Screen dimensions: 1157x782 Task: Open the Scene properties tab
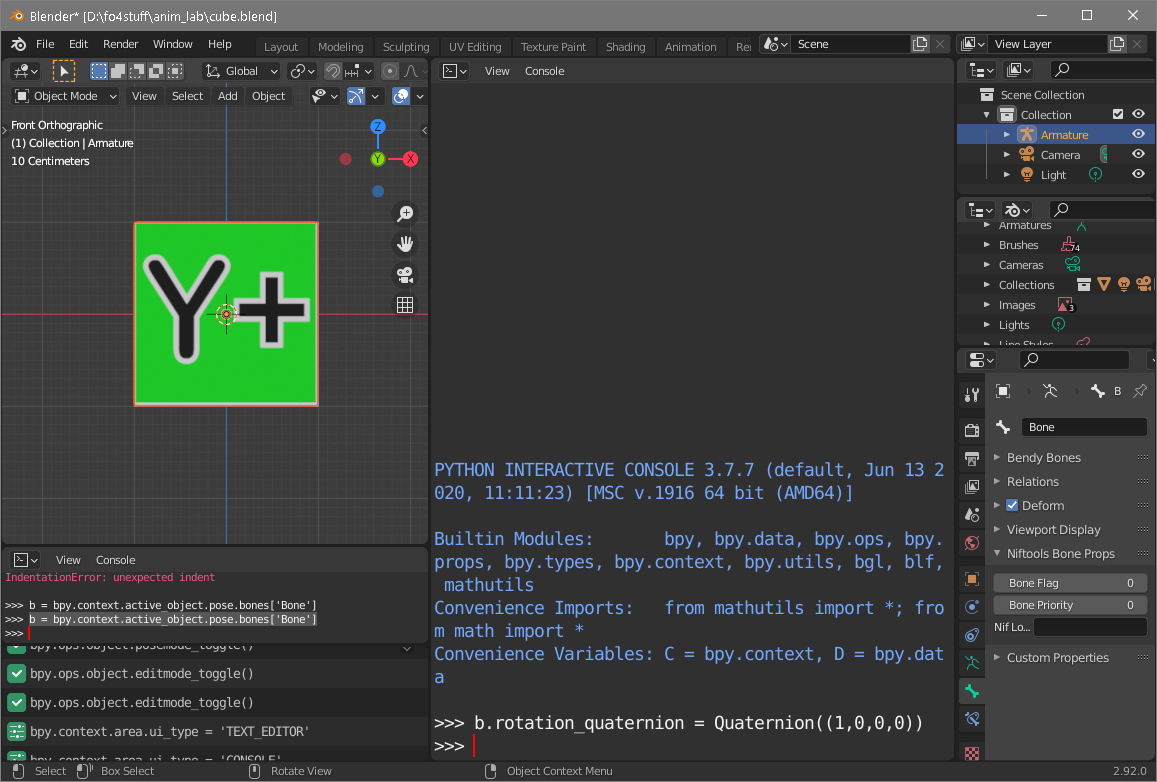click(x=972, y=515)
